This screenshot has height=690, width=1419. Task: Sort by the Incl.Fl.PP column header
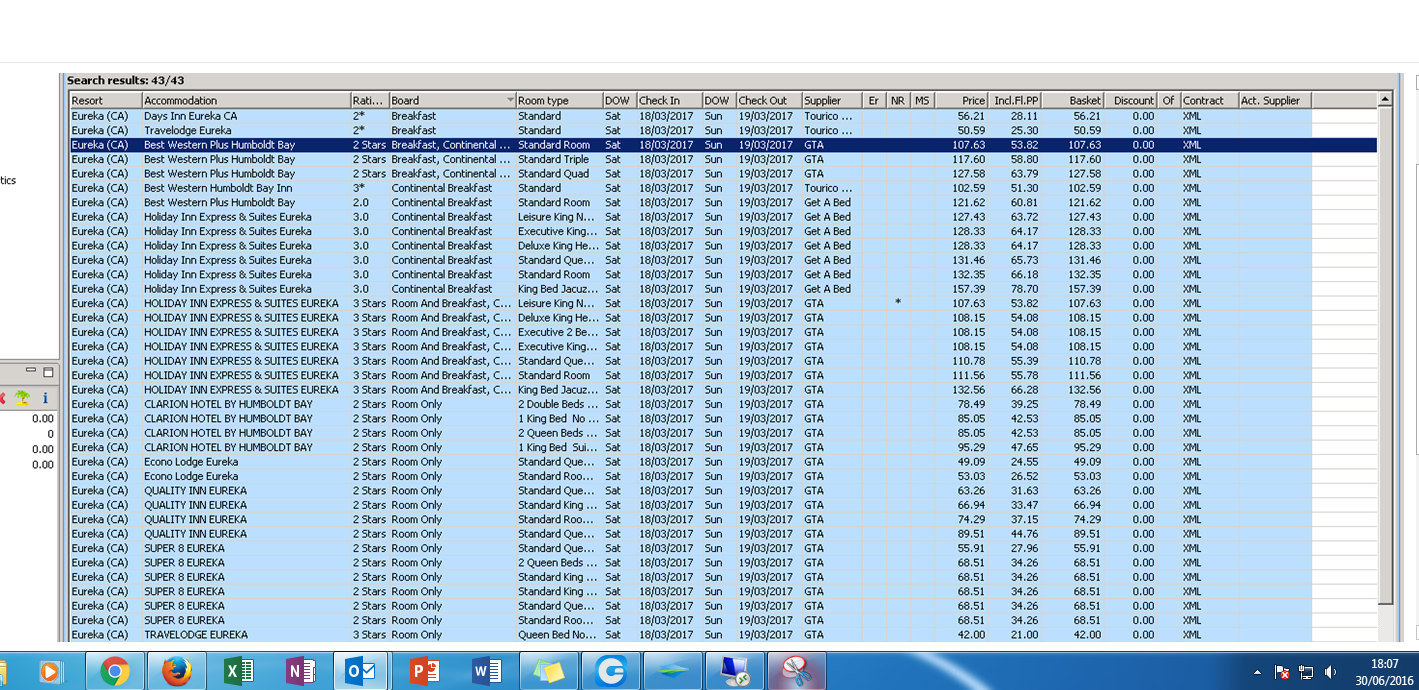1015,101
